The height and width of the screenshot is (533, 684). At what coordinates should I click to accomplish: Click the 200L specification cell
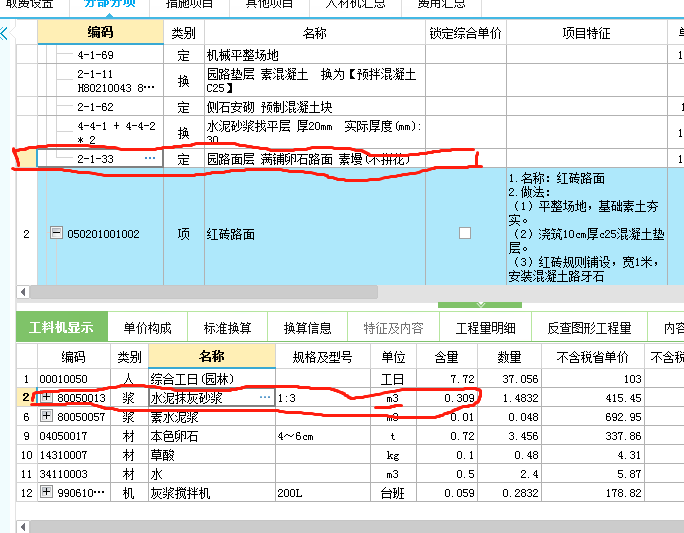[x=322, y=492]
